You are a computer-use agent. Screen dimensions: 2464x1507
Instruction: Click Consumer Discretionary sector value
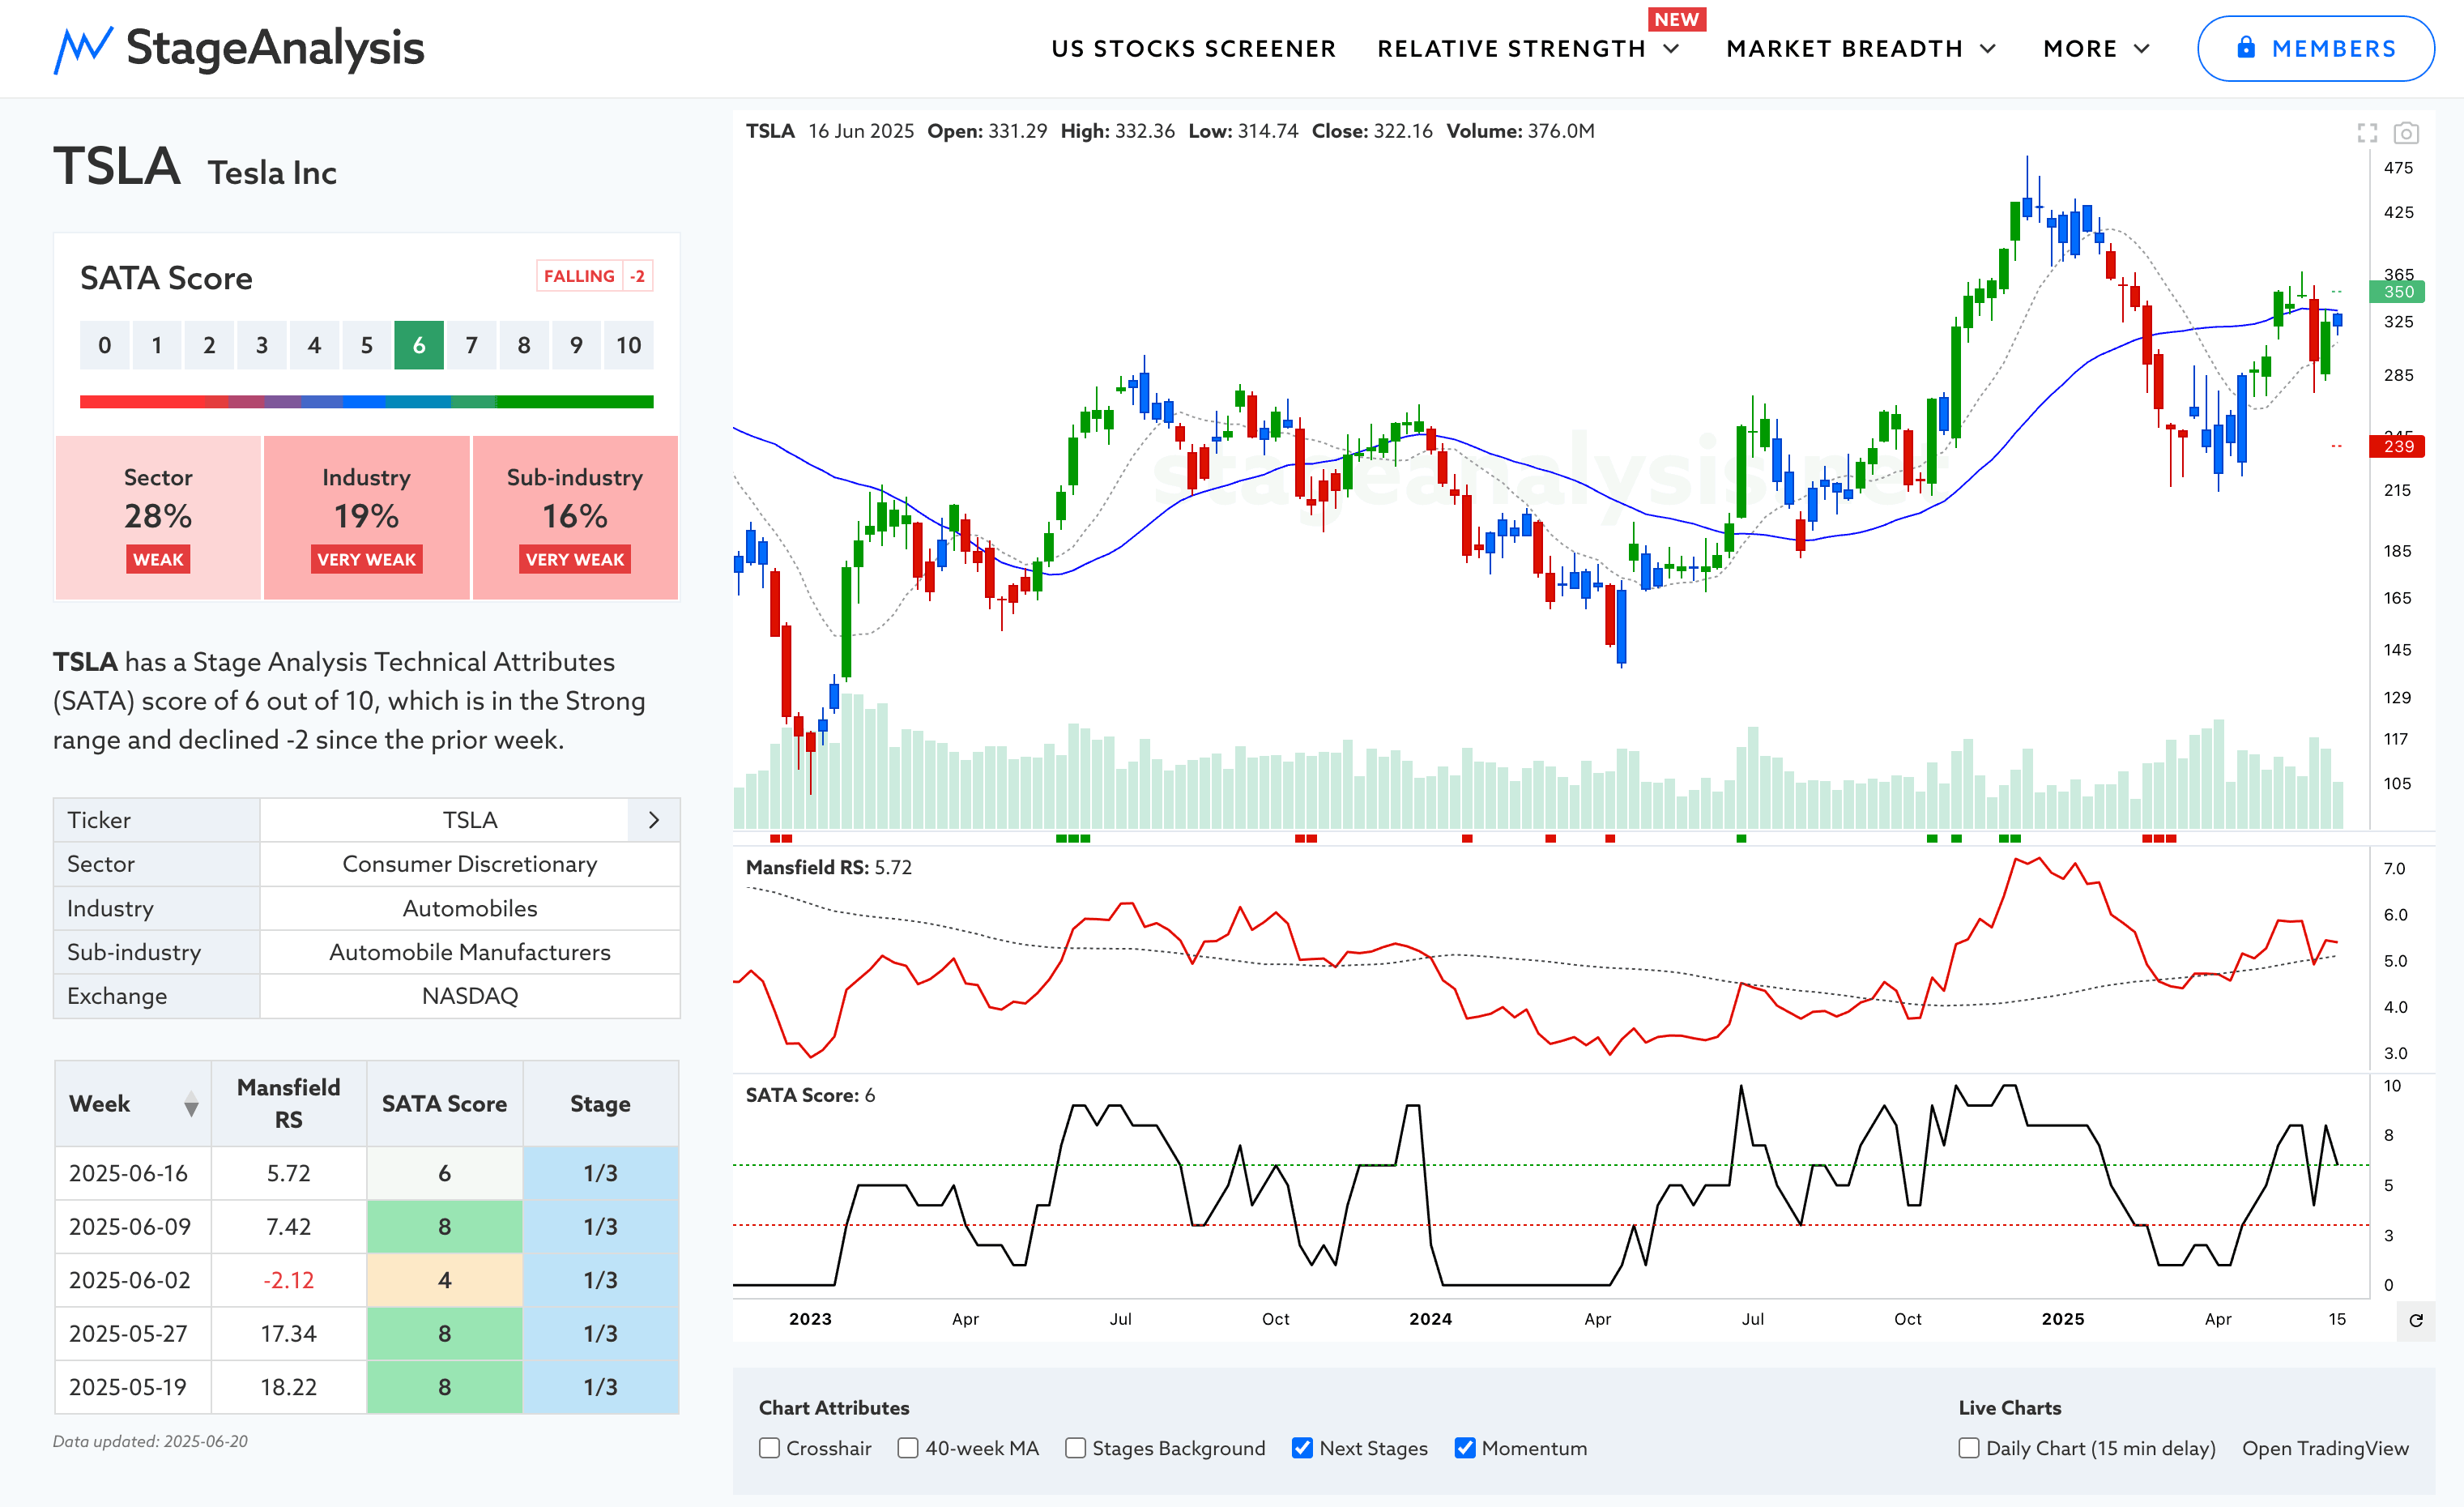click(470, 864)
